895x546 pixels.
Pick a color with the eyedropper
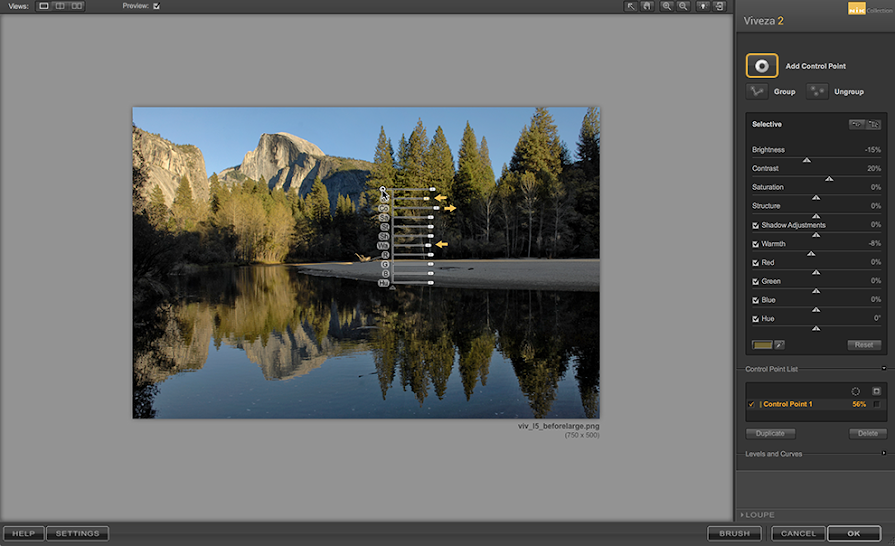pyautogui.click(x=778, y=345)
